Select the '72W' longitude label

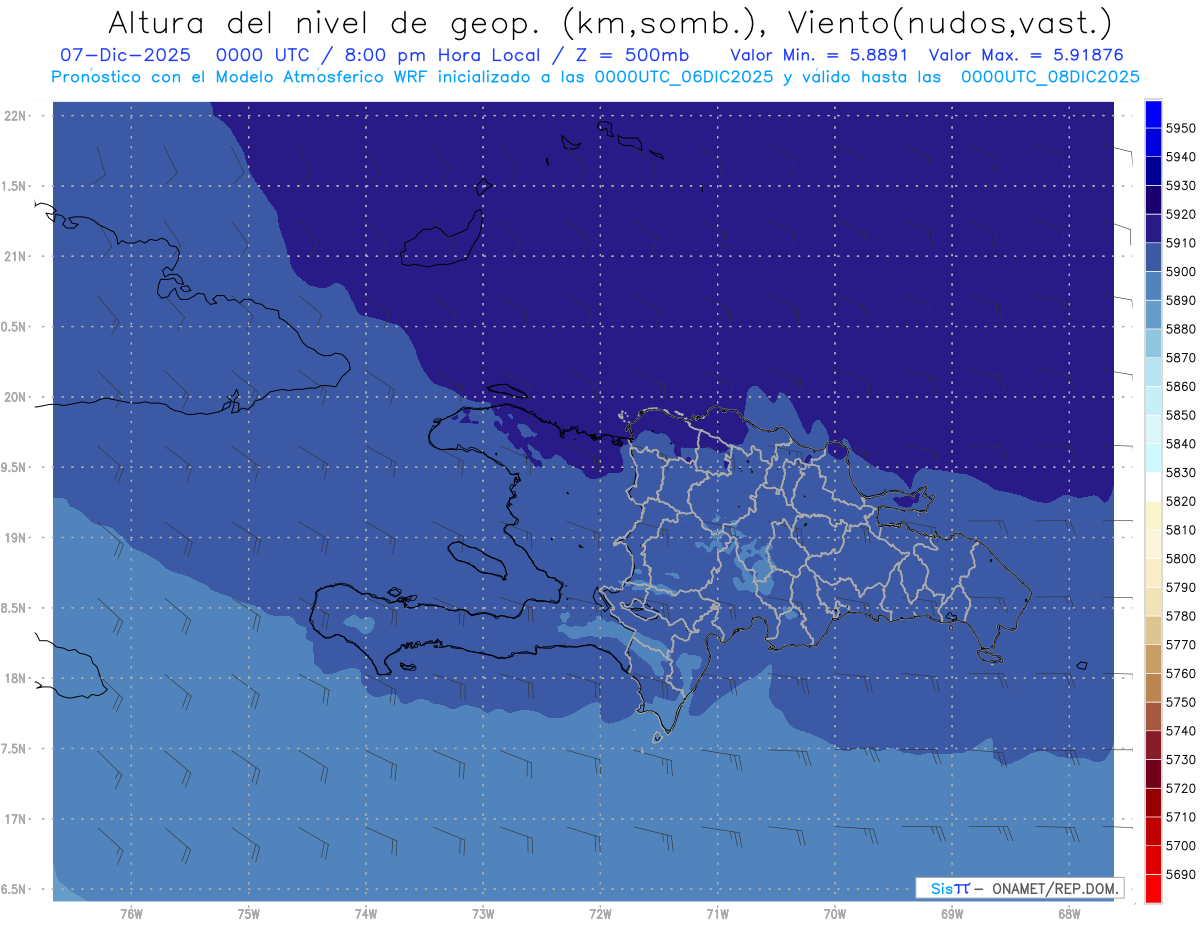pyautogui.click(x=600, y=914)
